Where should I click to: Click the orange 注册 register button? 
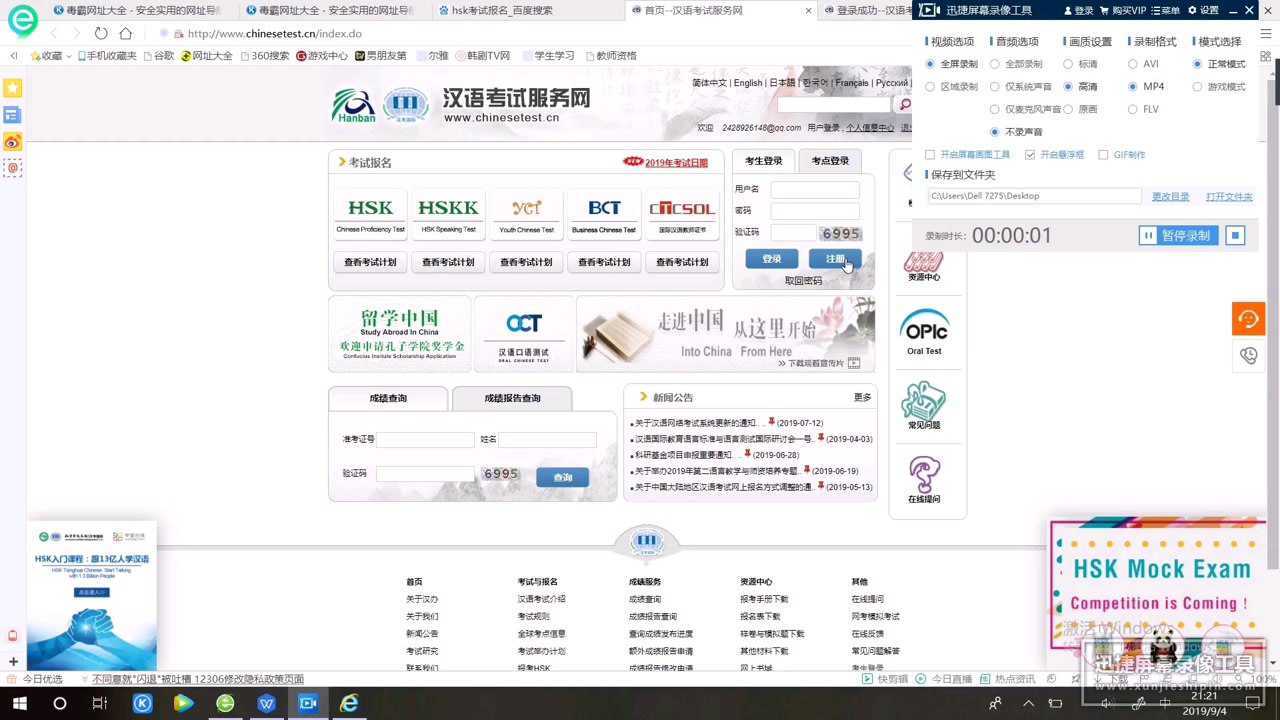[x=835, y=258]
